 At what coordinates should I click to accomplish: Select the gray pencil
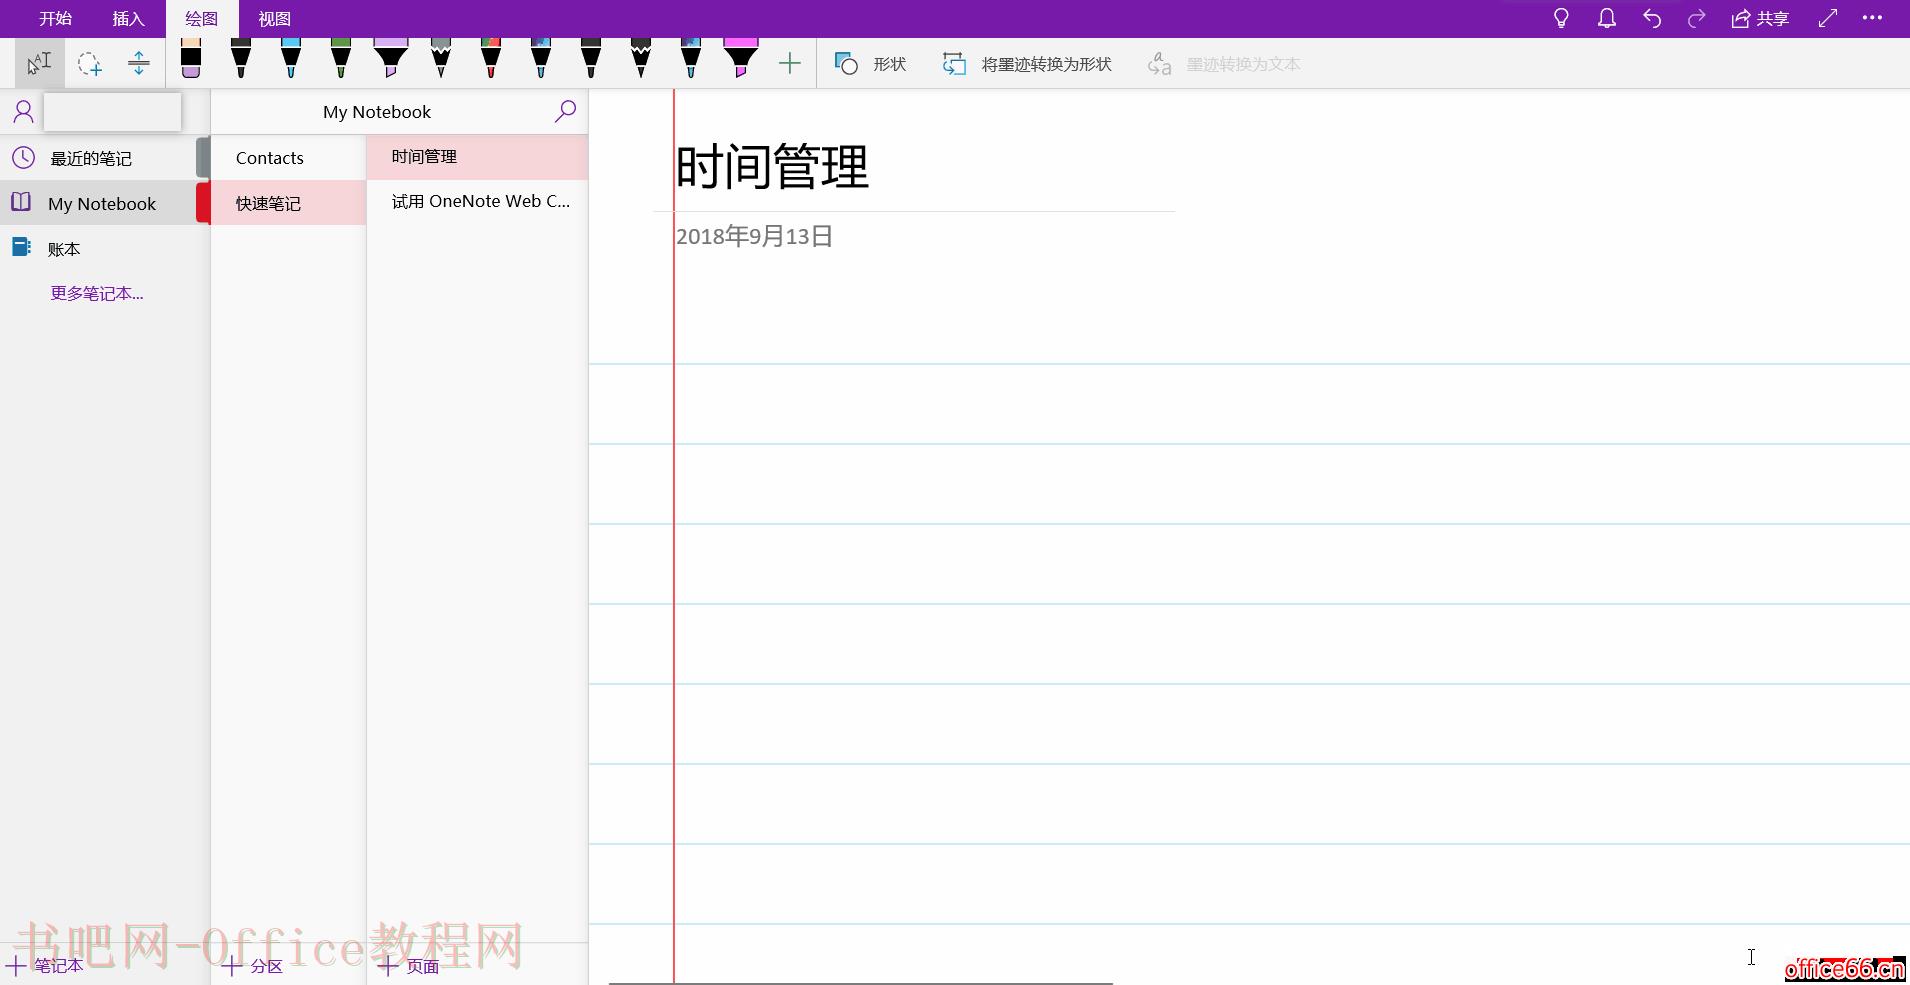pyautogui.click(x=441, y=59)
